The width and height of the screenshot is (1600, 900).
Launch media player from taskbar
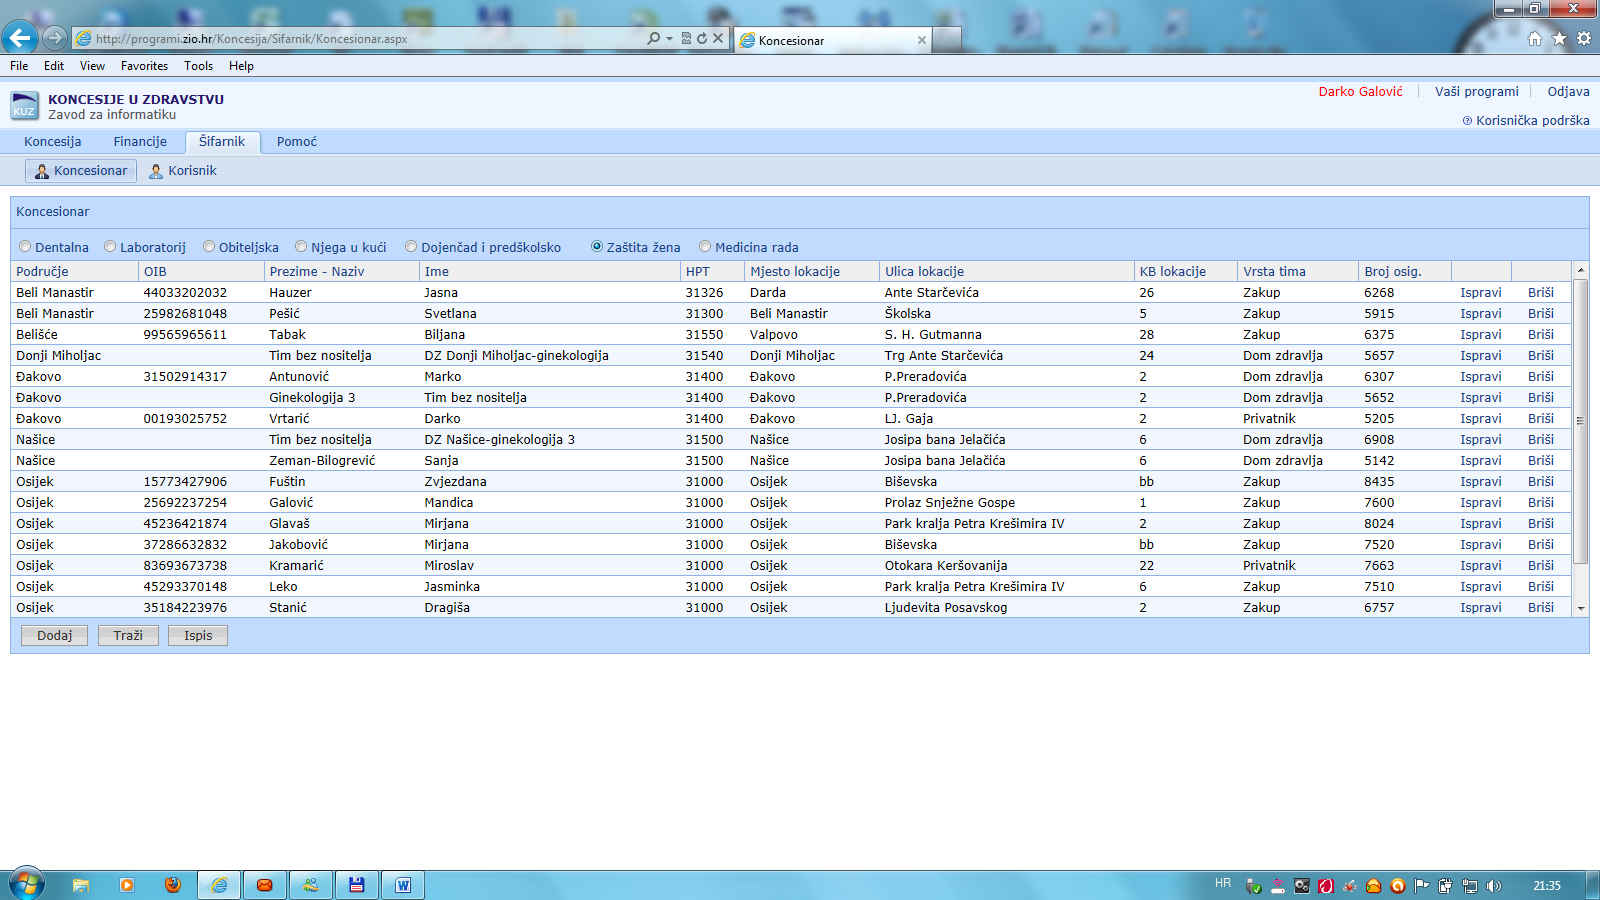[127, 885]
